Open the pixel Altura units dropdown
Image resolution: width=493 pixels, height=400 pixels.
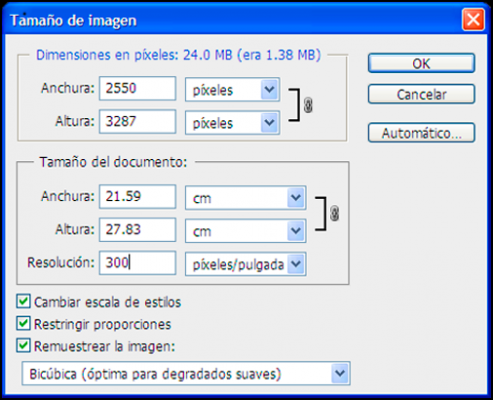232,123
